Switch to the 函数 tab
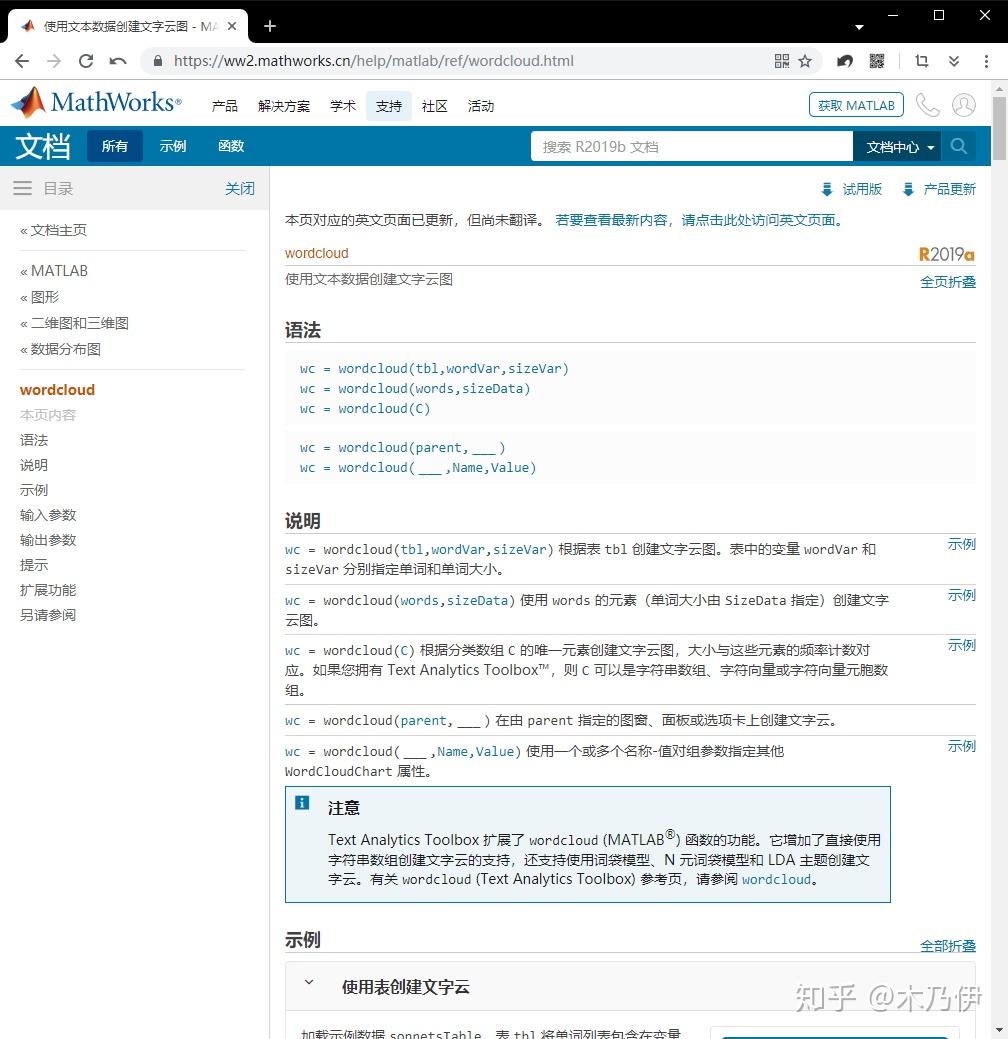This screenshot has height=1039, width=1008. (x=230, y=146)
